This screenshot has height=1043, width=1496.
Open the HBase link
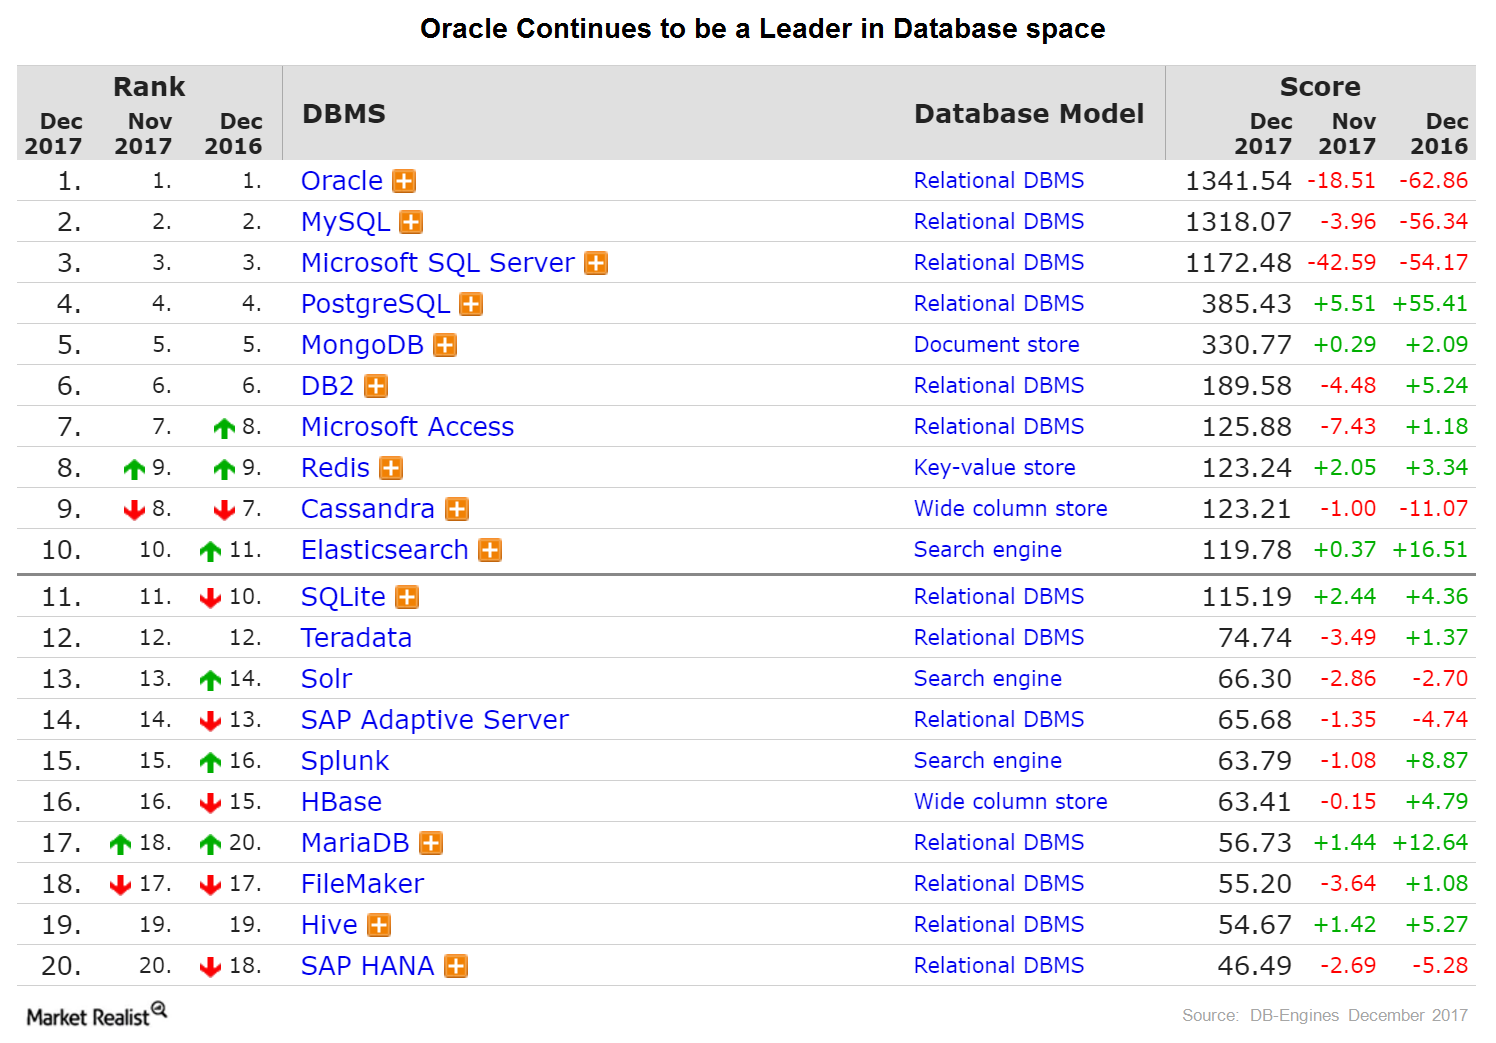pos(342,802)
